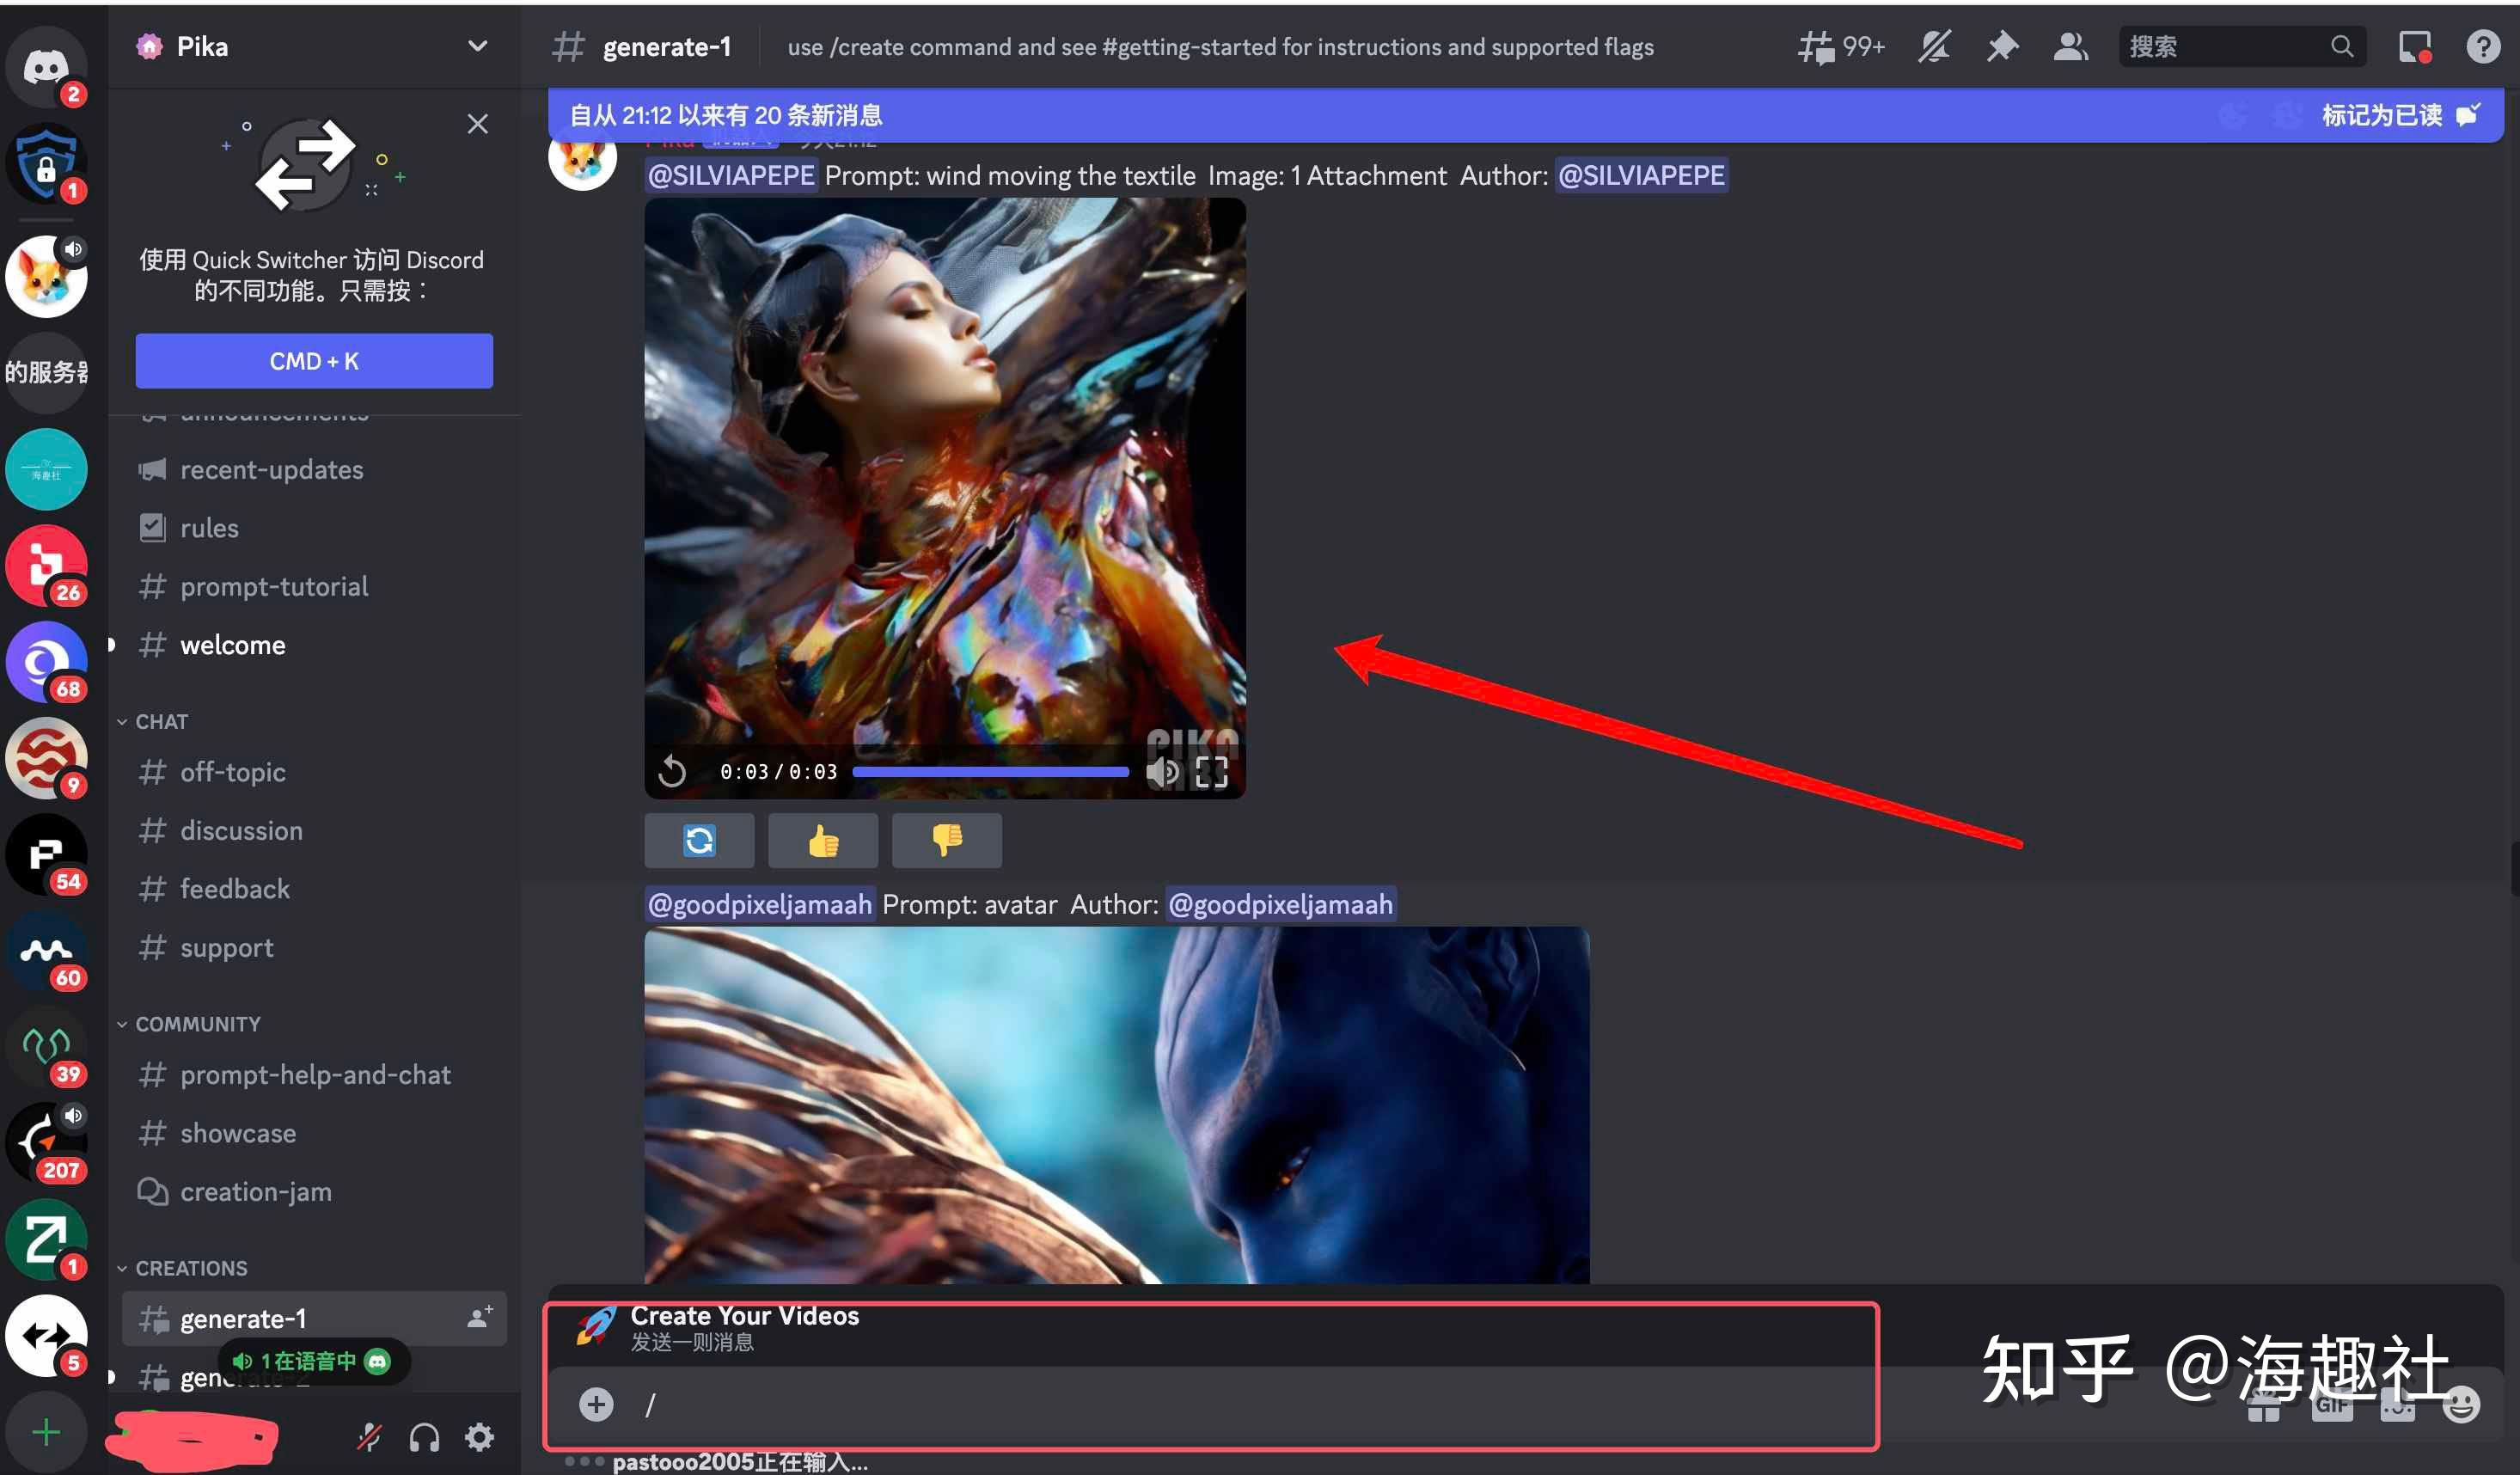Collapse the COMMUNITY category
This screenshot has width=2520, height=1475.
coord(196,1024)
